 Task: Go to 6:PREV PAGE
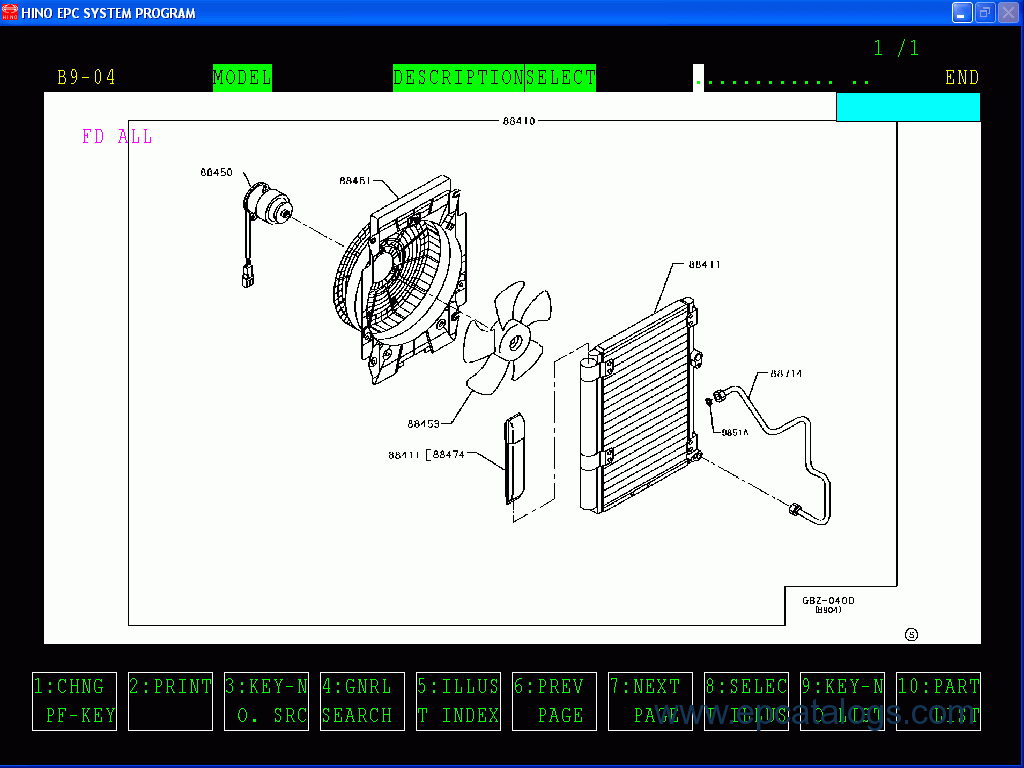(x=554, y=701)
